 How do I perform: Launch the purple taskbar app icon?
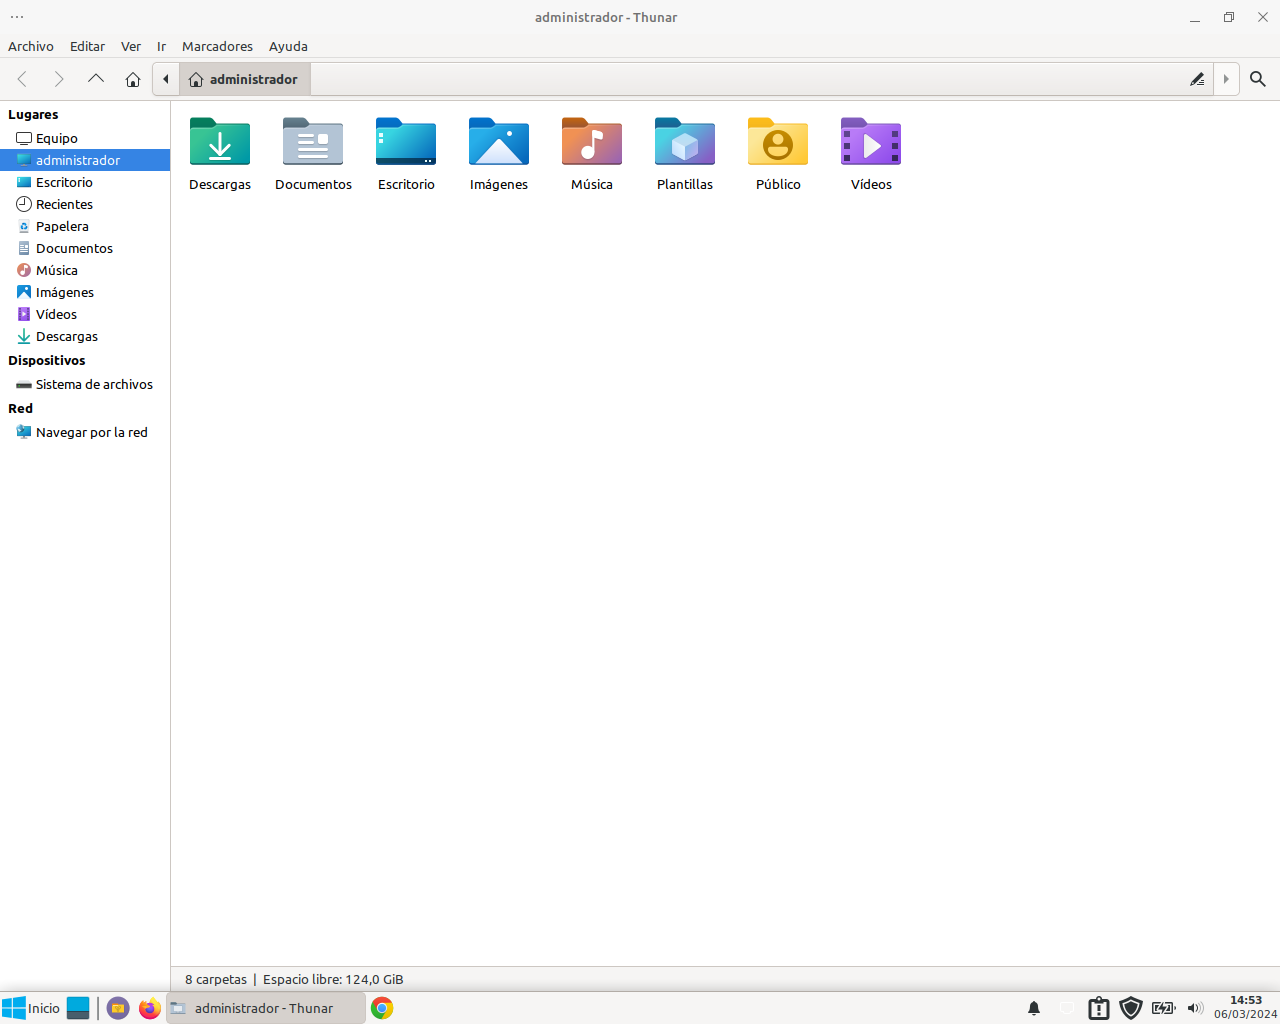(x=118, y=1008)
